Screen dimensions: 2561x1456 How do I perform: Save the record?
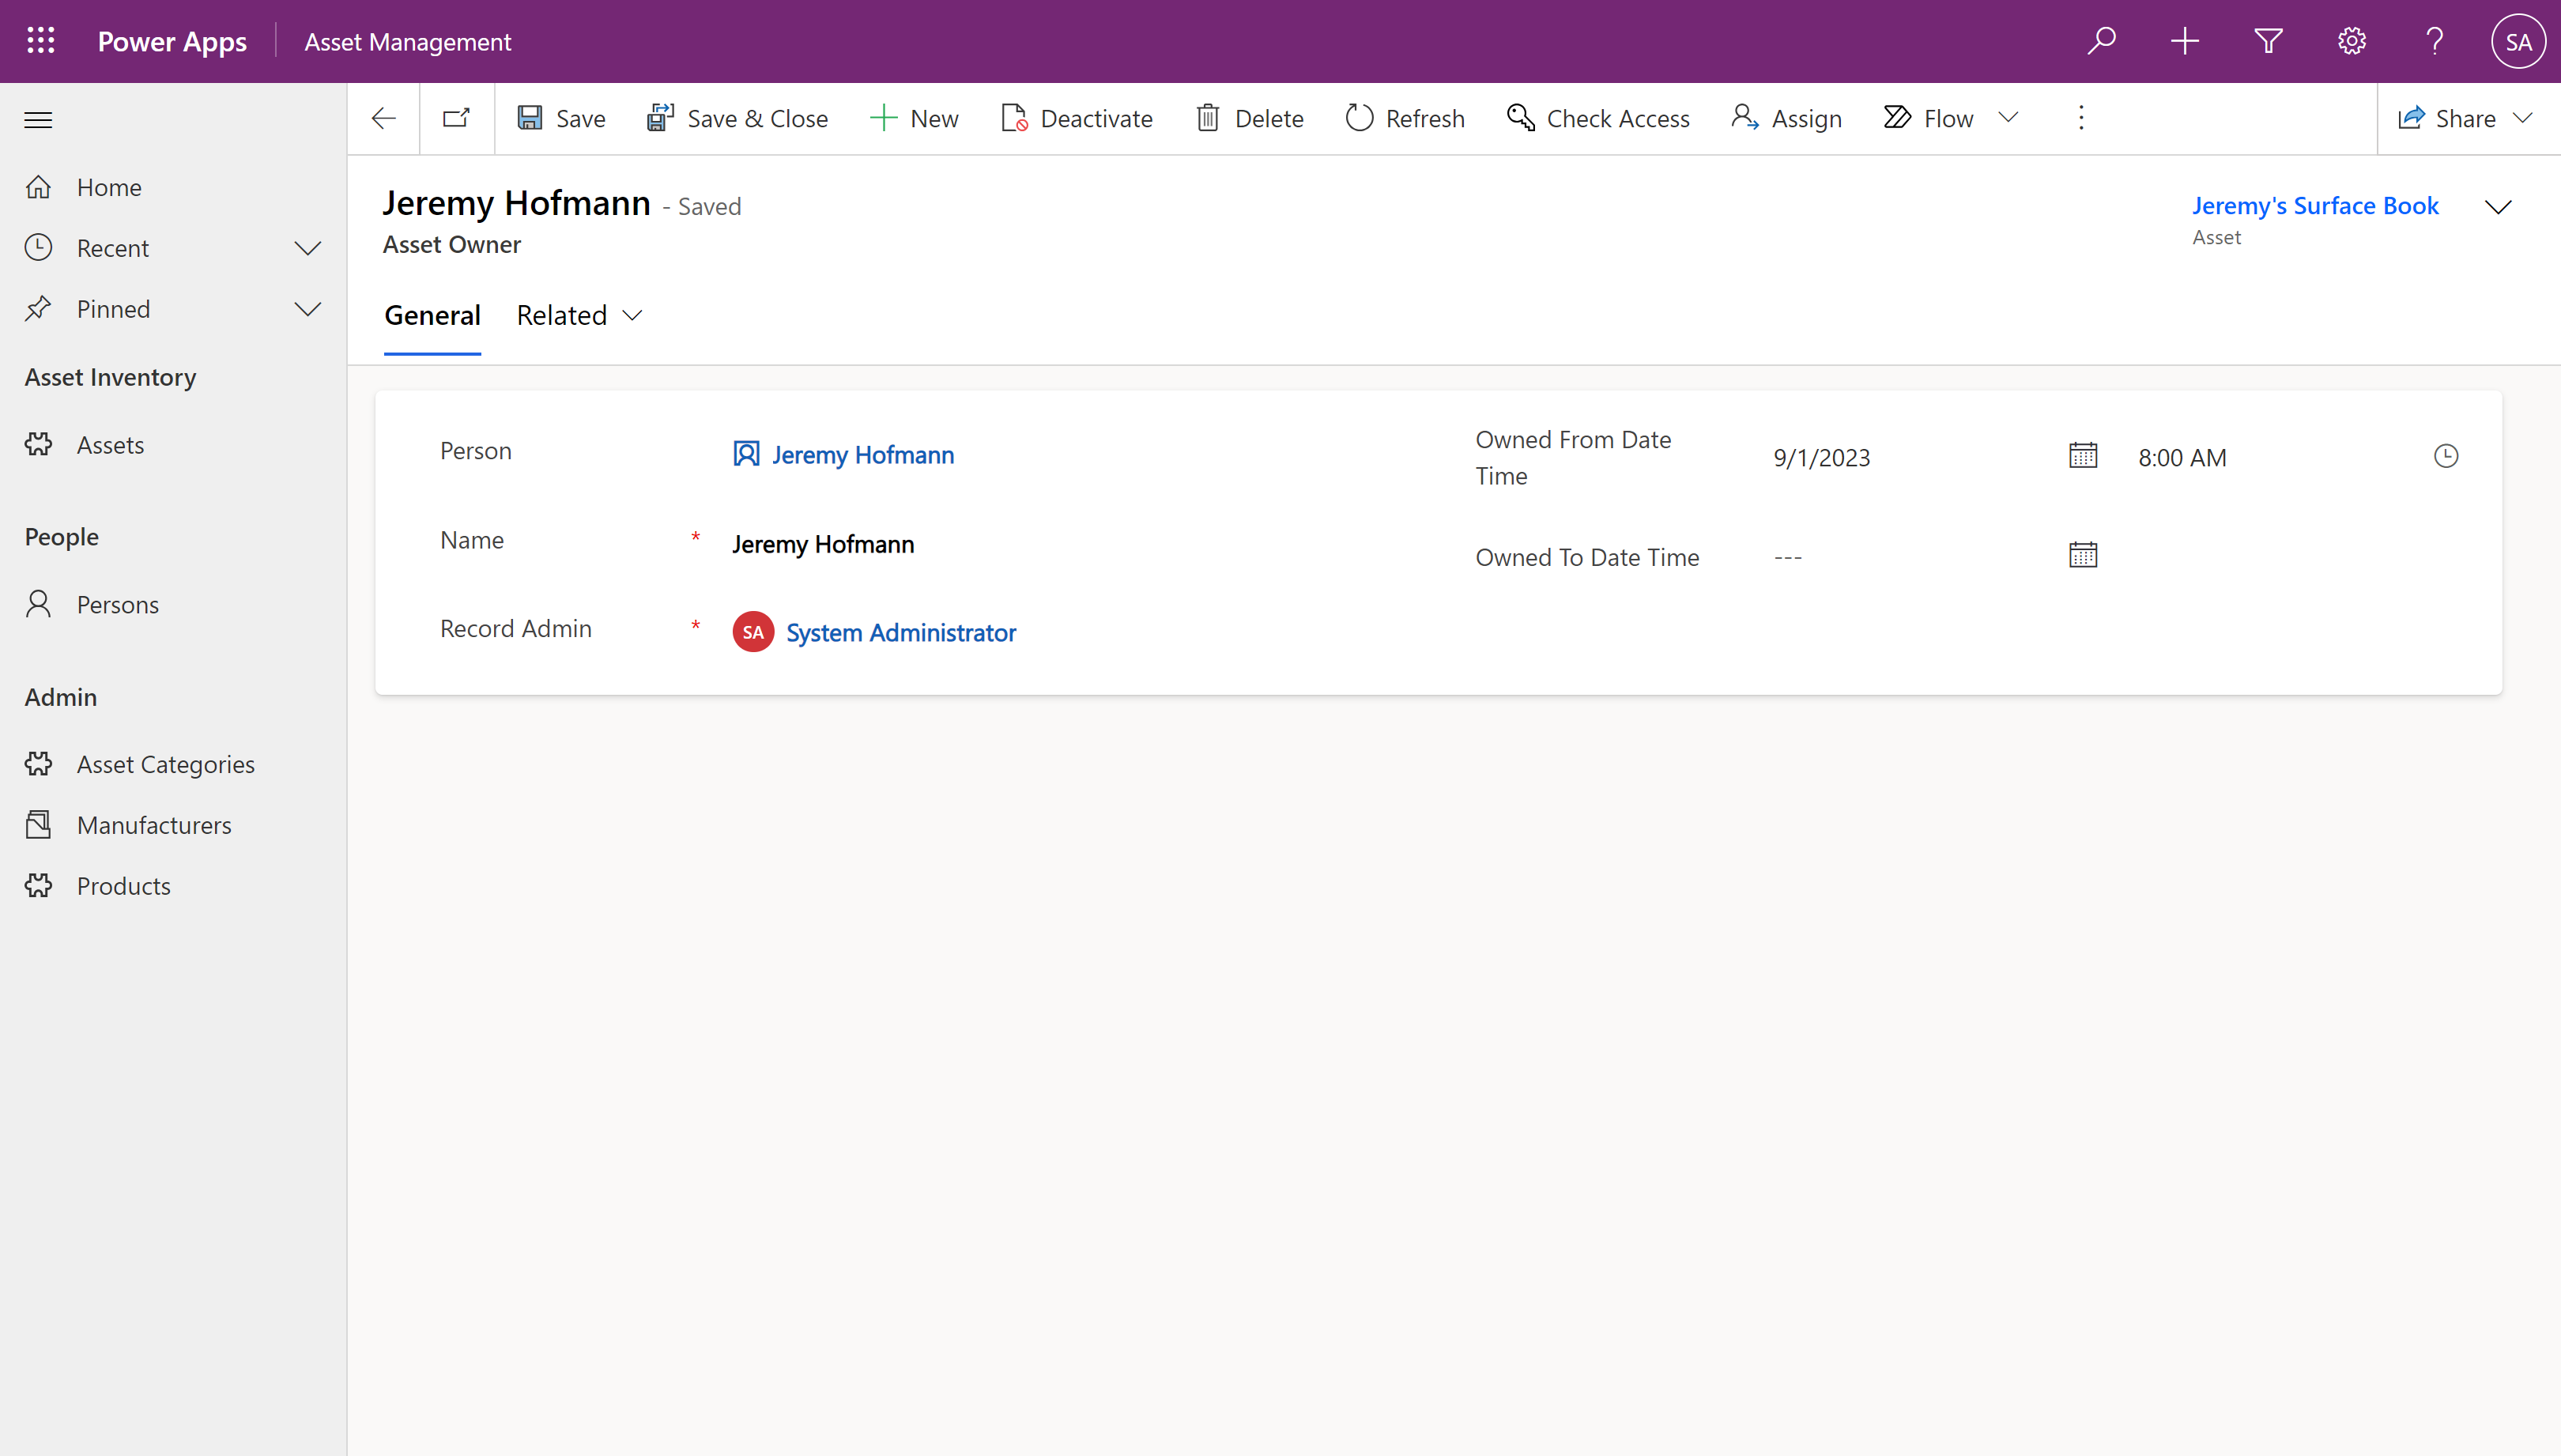click(x=562, y=118)
